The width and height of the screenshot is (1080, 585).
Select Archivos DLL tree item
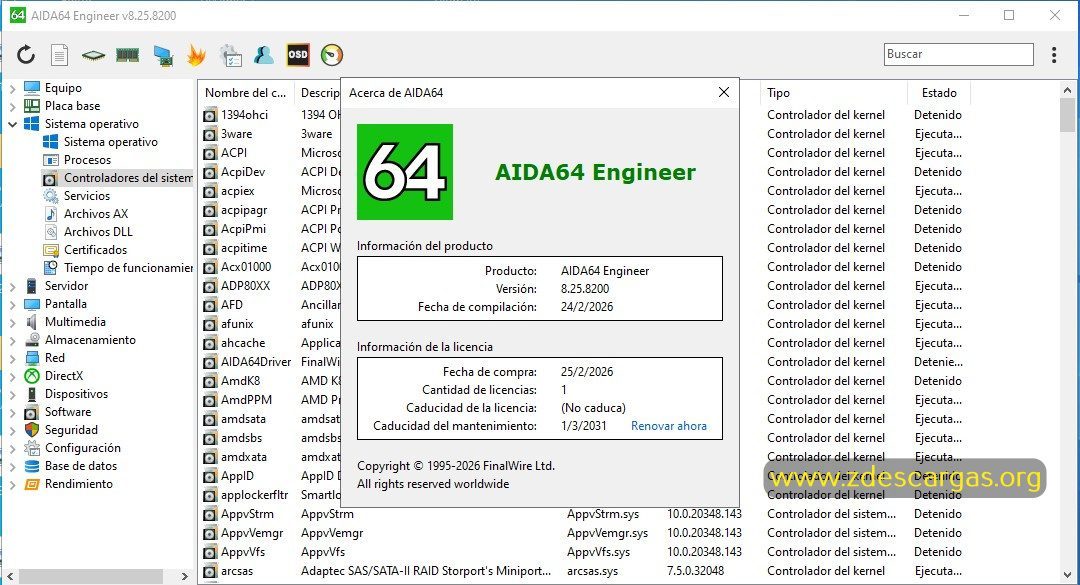(98, 232)
